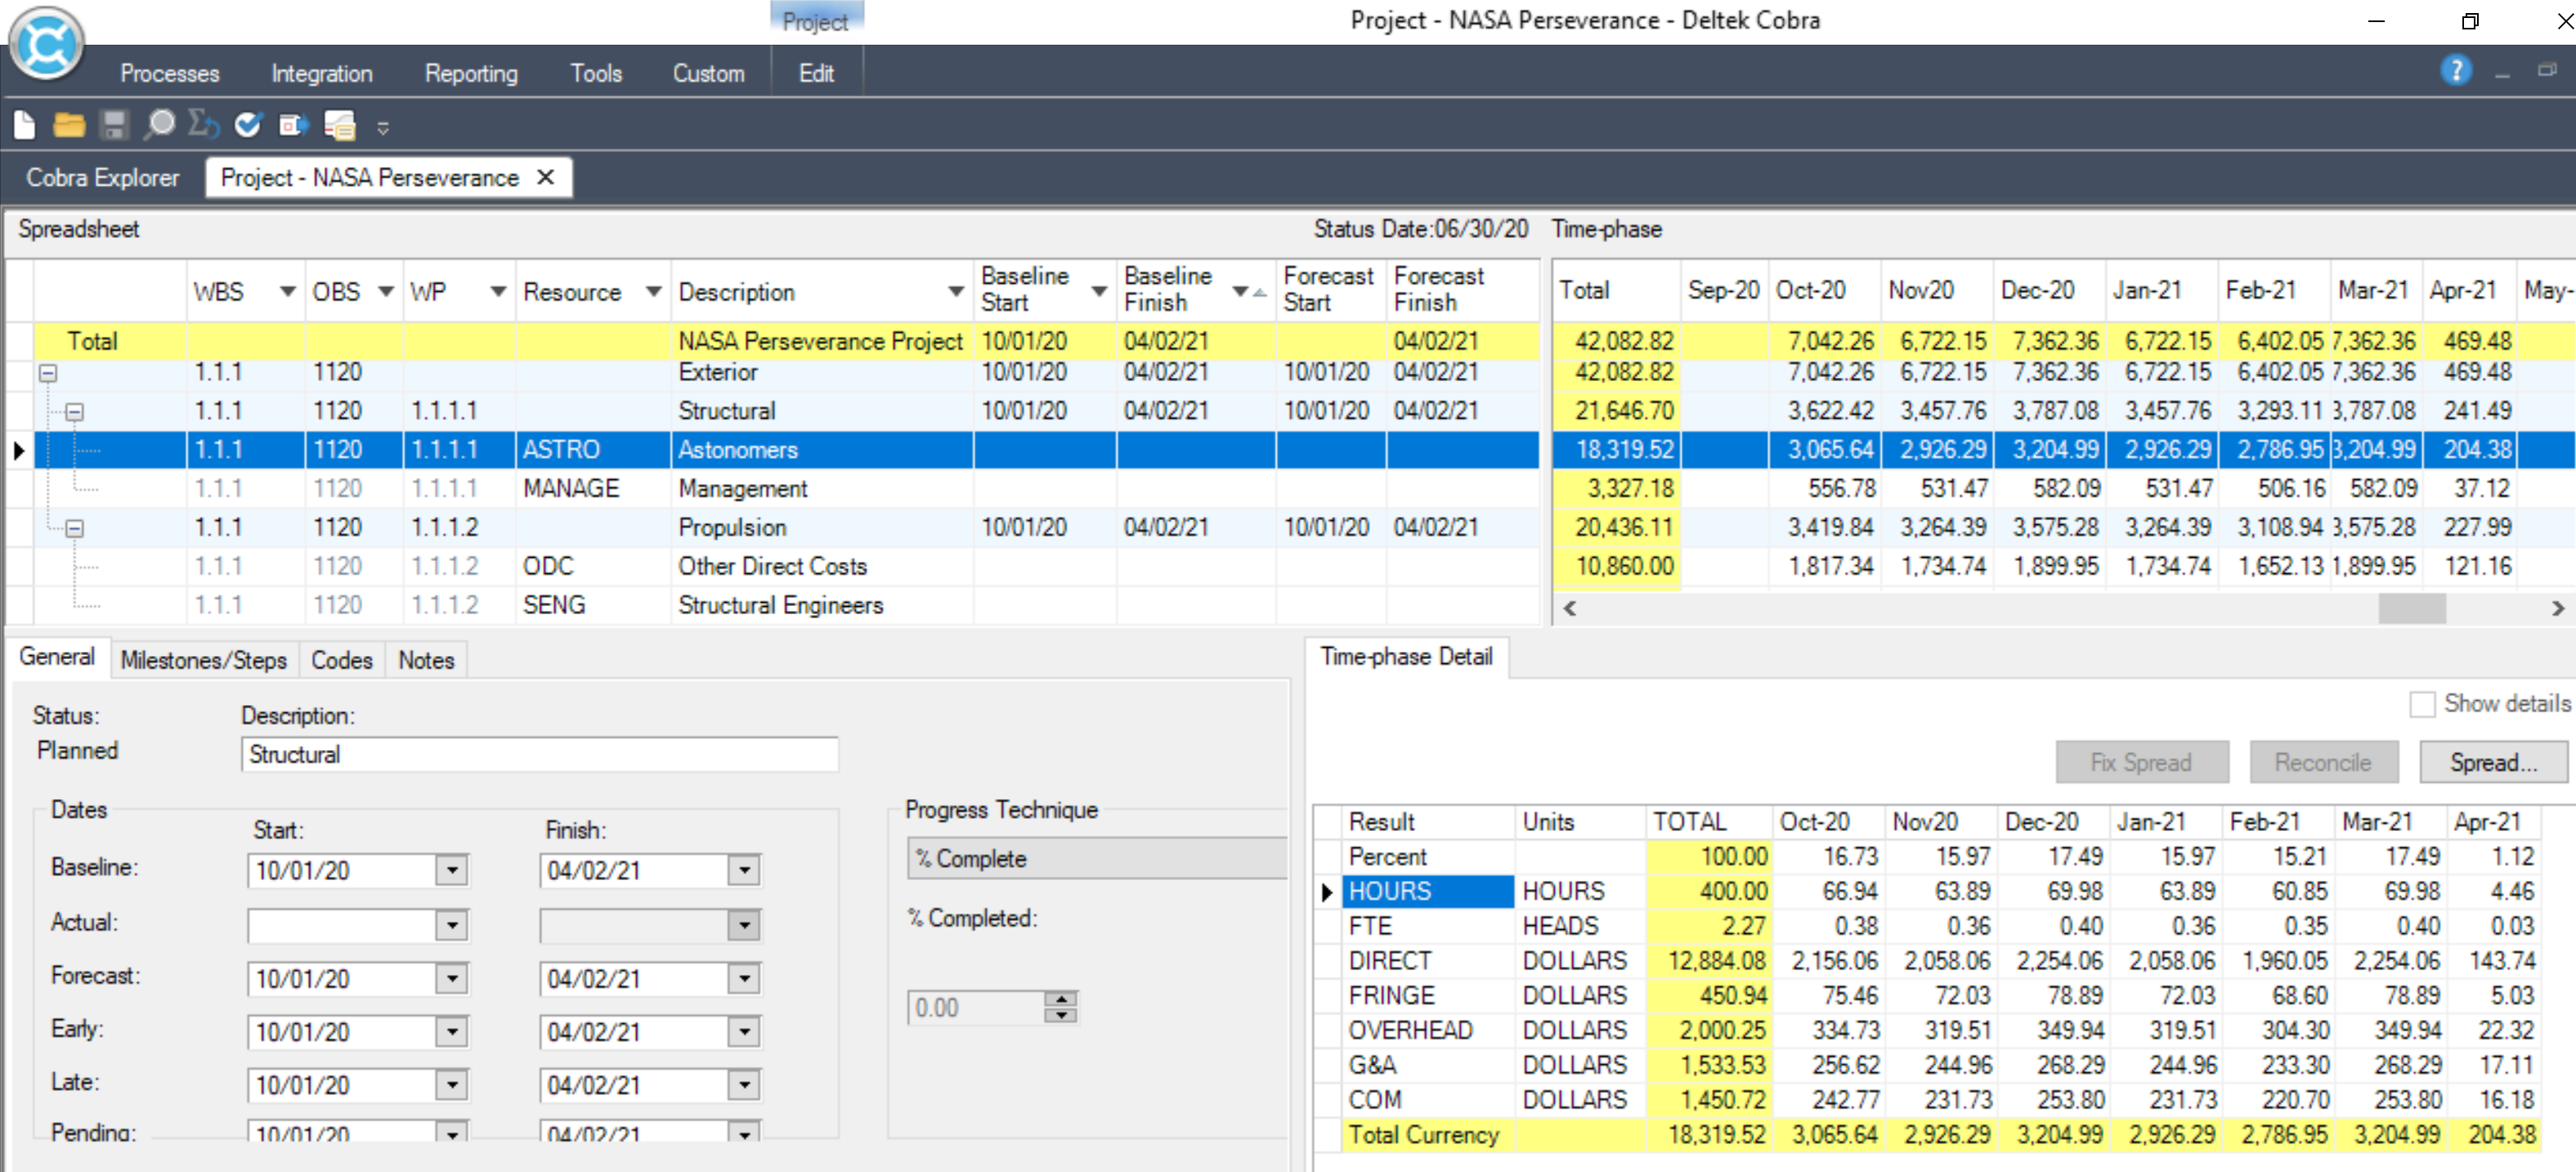Open the % Complete progress technique field

click(x=1096, y=858)
